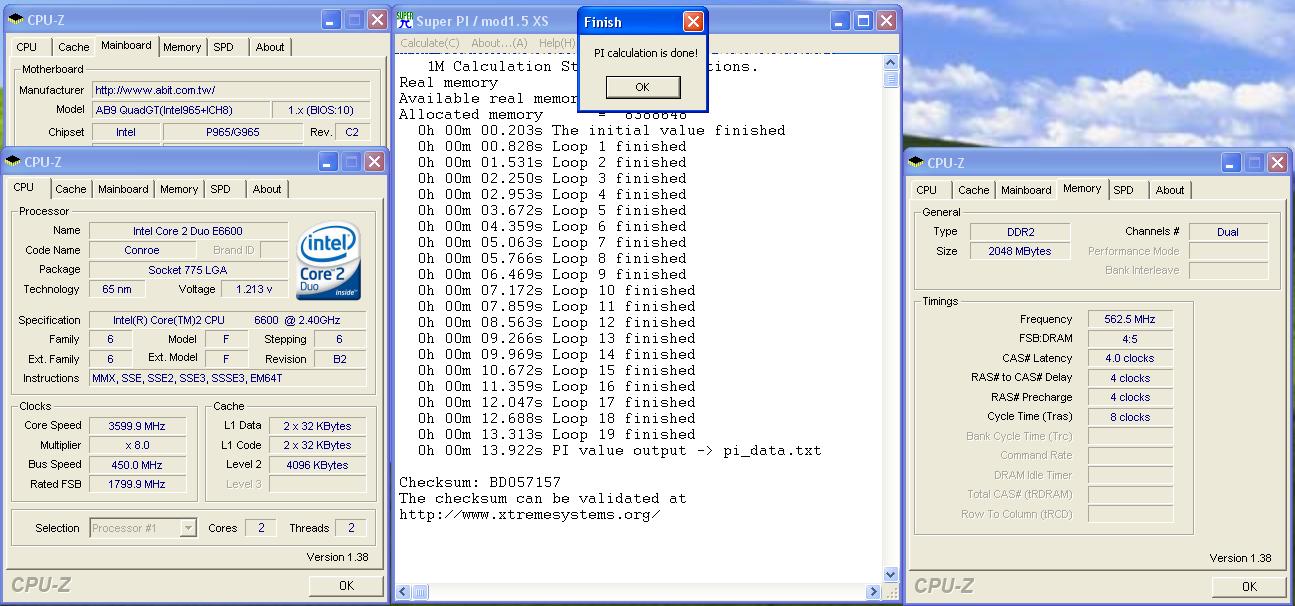Select CPU tab in CPU-Z Memory window

click(x=927, y=190)
